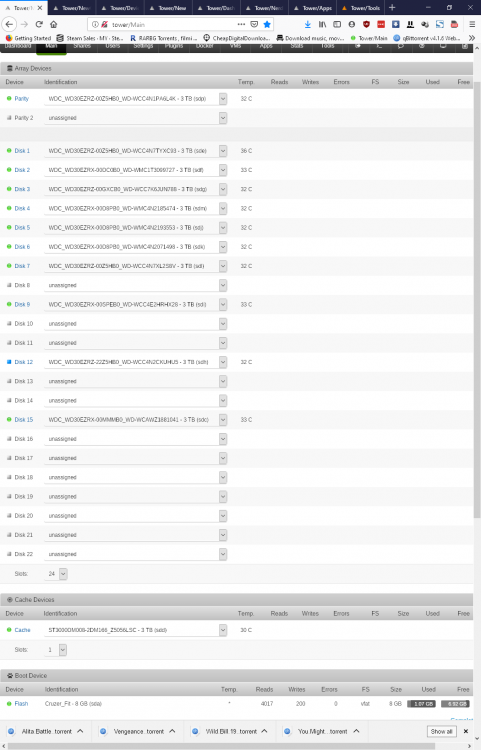Click the vertical page scrollbar
This screenshot has height=750, width=481.
477,301
